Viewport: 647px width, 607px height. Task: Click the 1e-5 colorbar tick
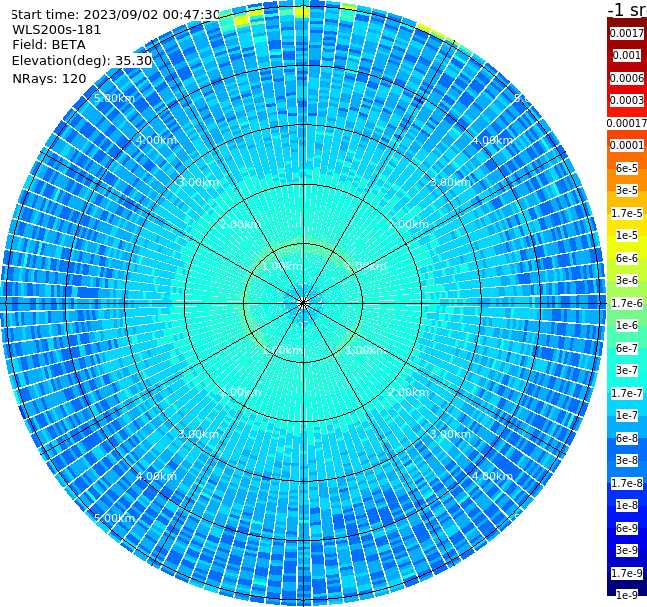pyautogui.click(x=627, y=235)
